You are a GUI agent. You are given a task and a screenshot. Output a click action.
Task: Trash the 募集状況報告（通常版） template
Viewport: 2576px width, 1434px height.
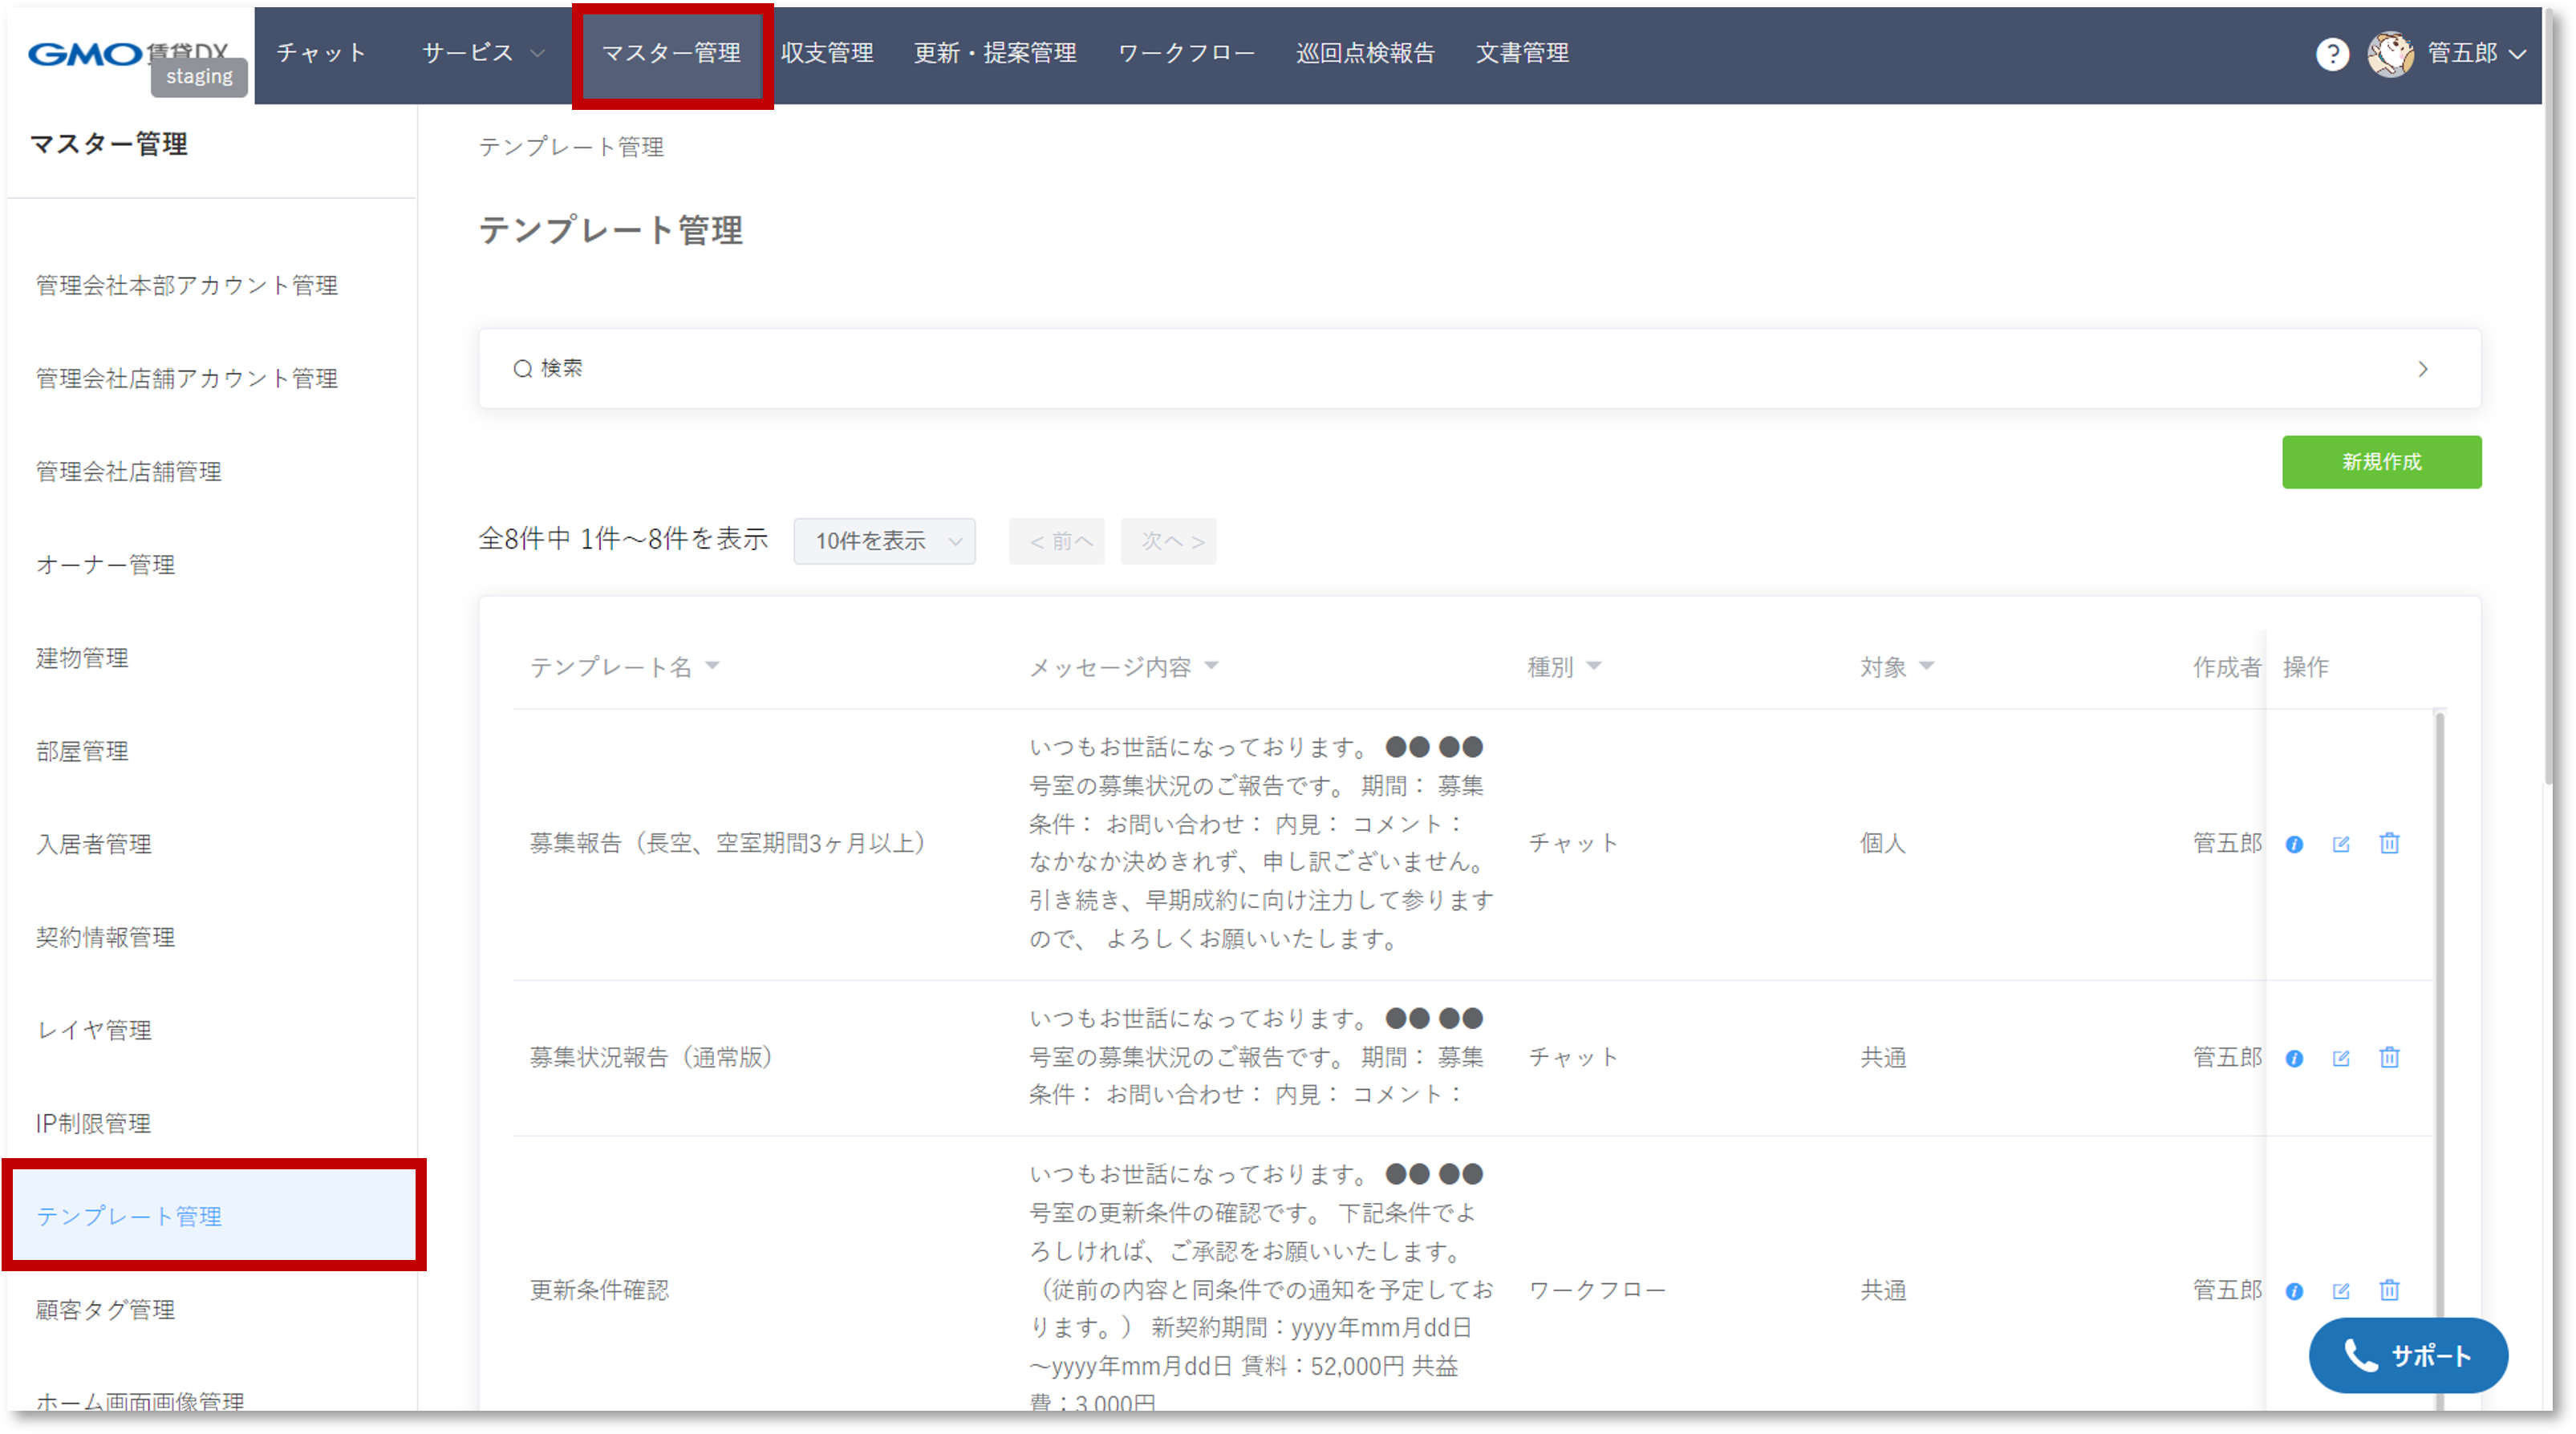2389,1057
